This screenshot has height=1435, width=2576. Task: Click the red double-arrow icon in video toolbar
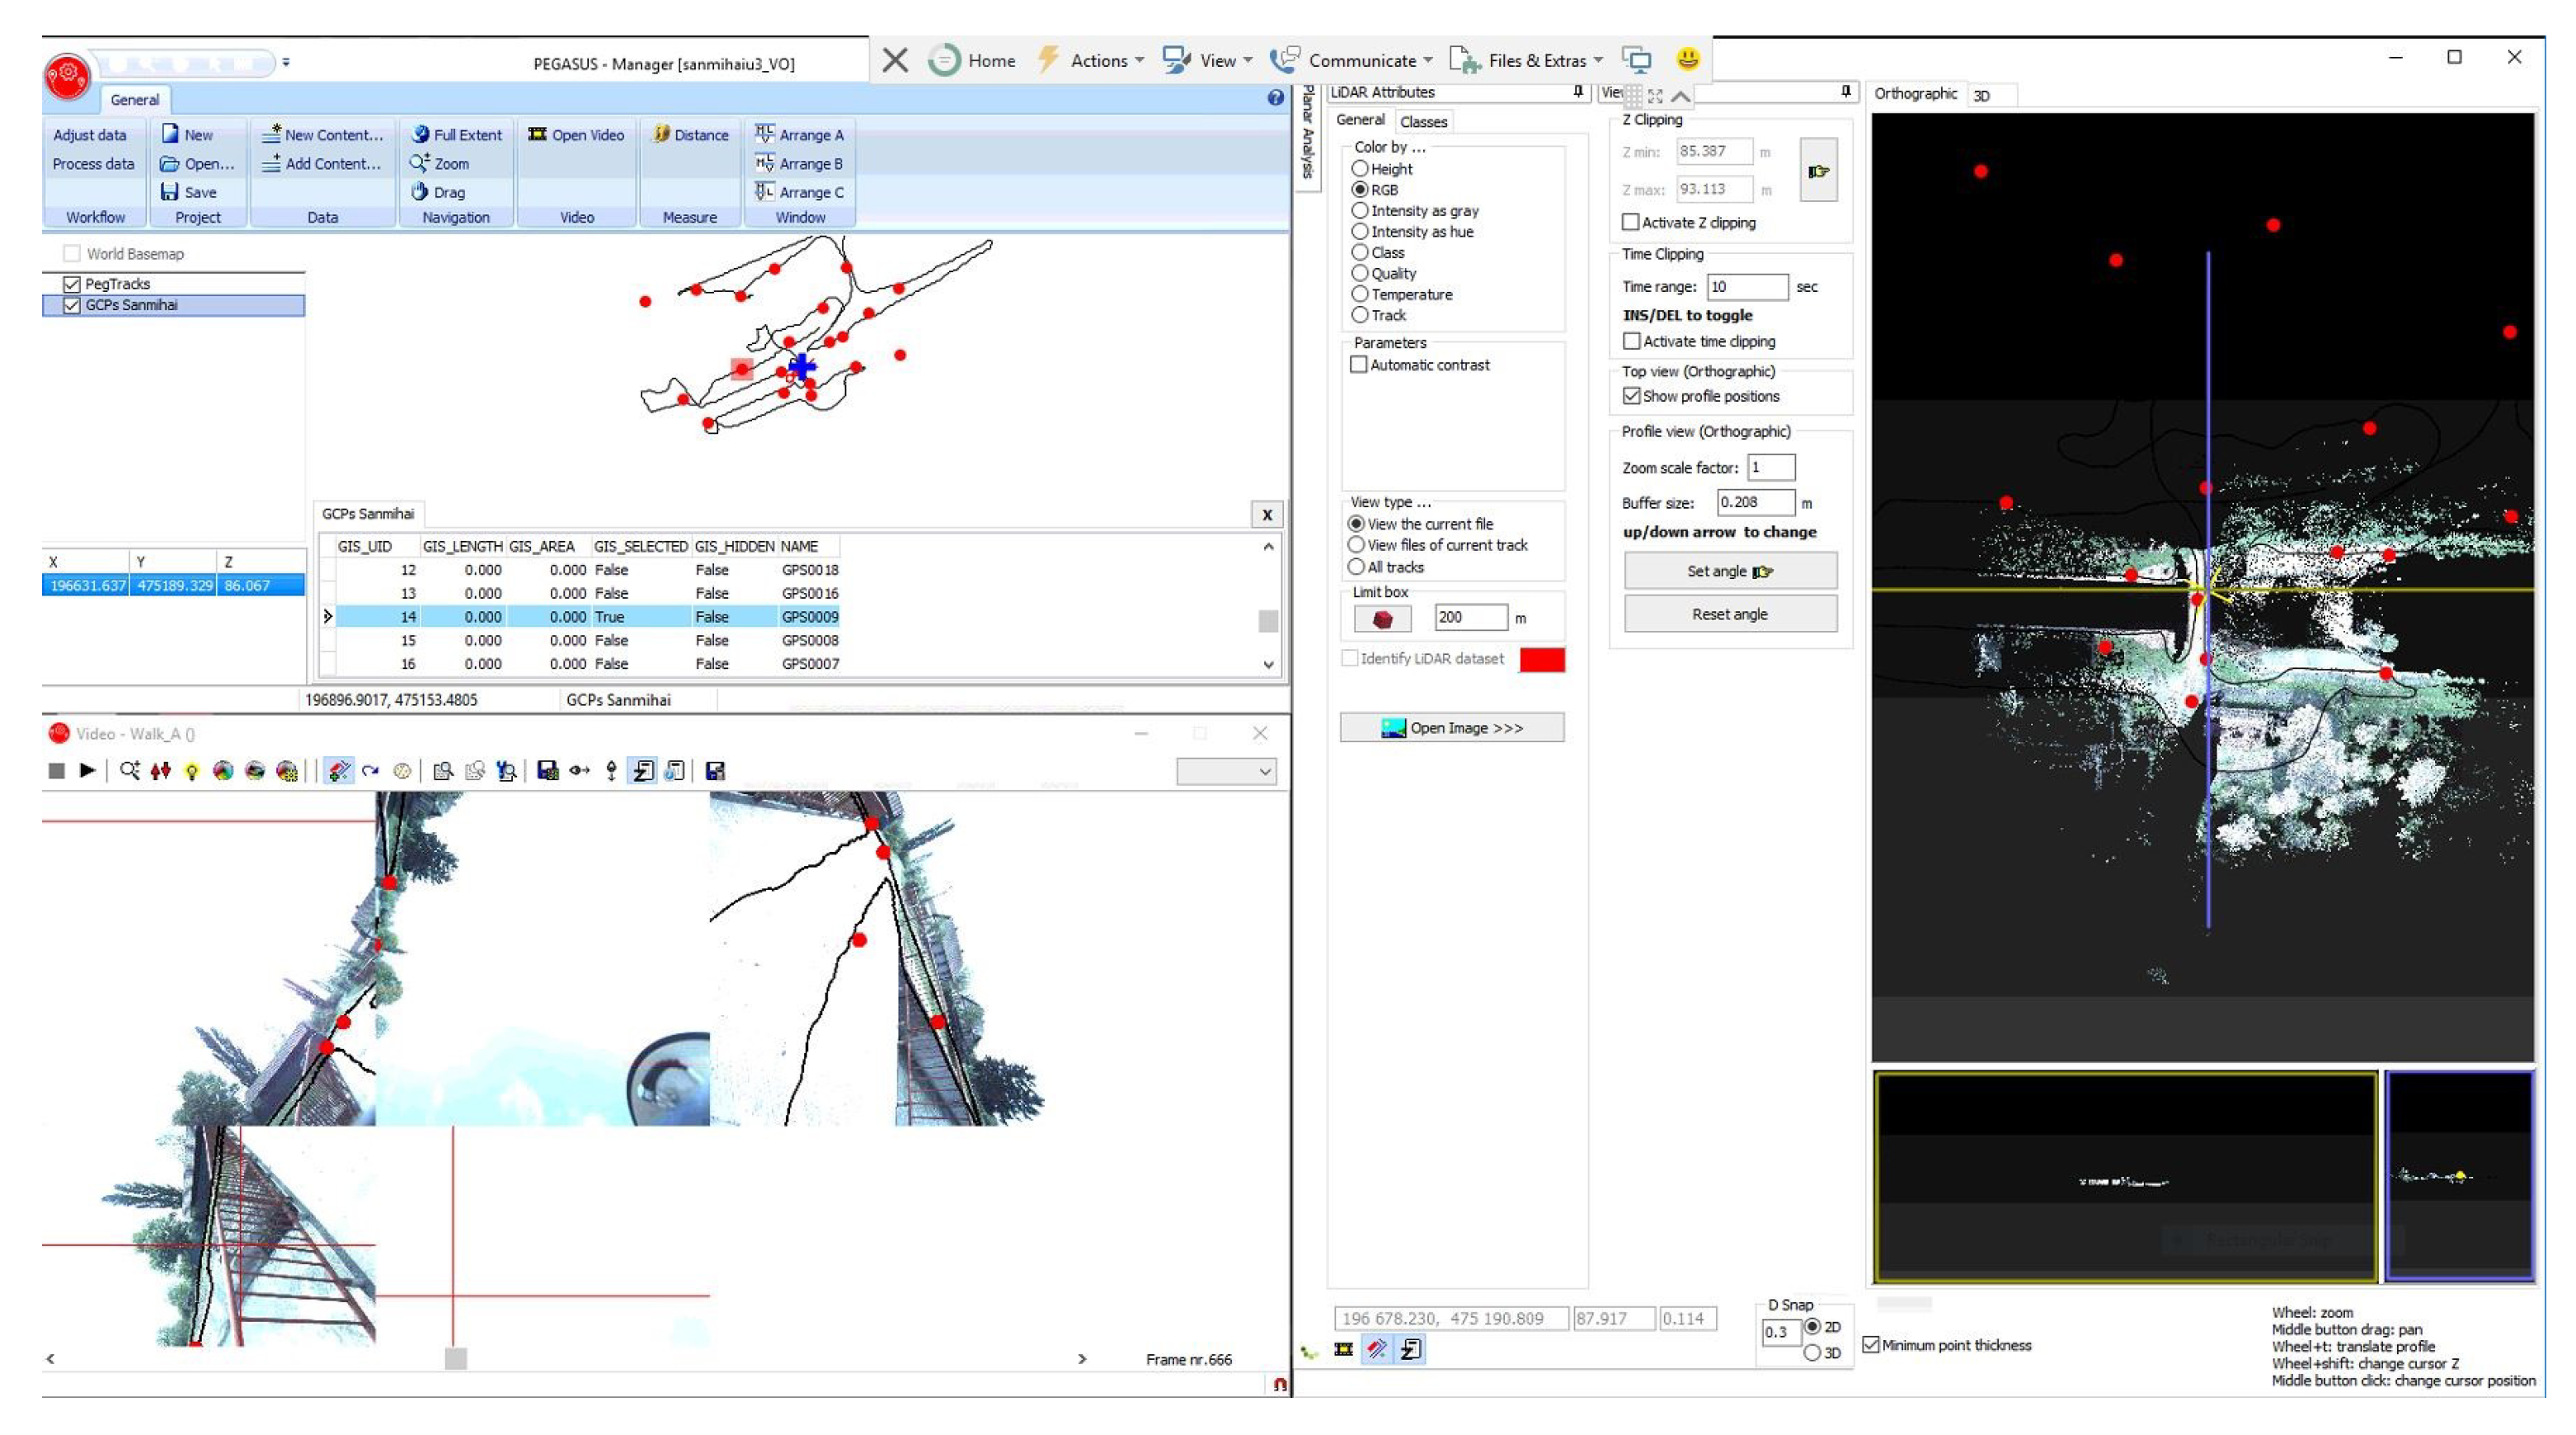[x=160, y=771]
